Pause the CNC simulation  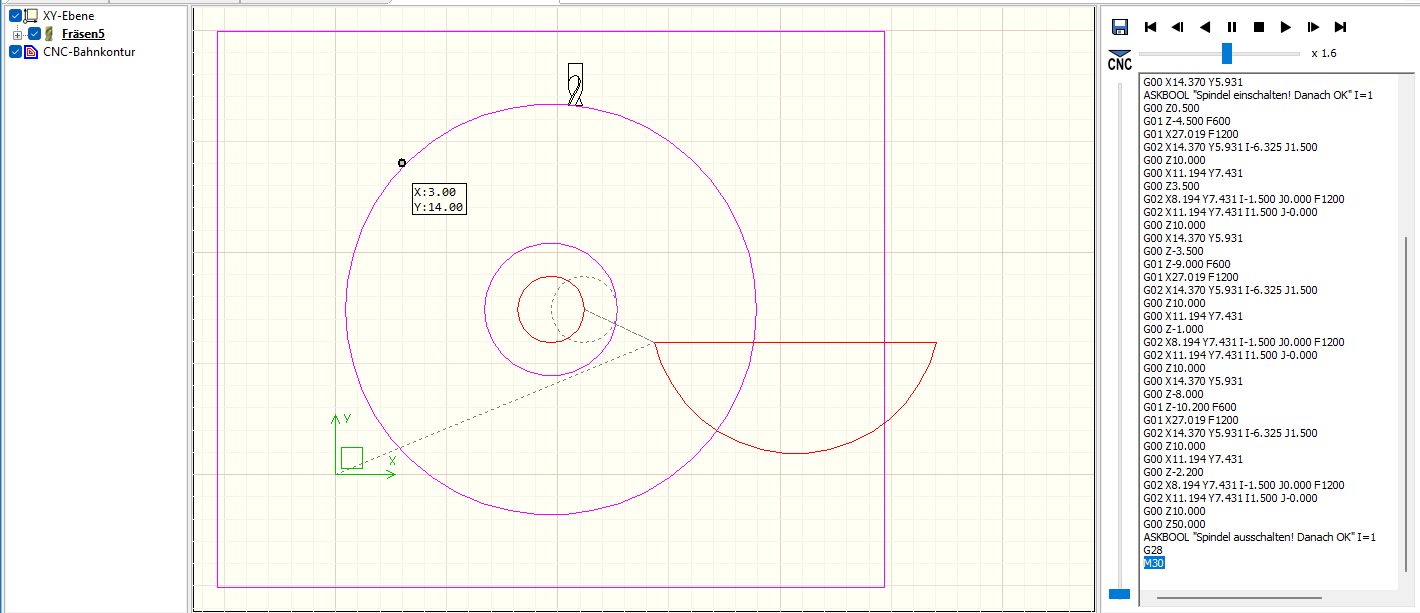coord(1232,27)
